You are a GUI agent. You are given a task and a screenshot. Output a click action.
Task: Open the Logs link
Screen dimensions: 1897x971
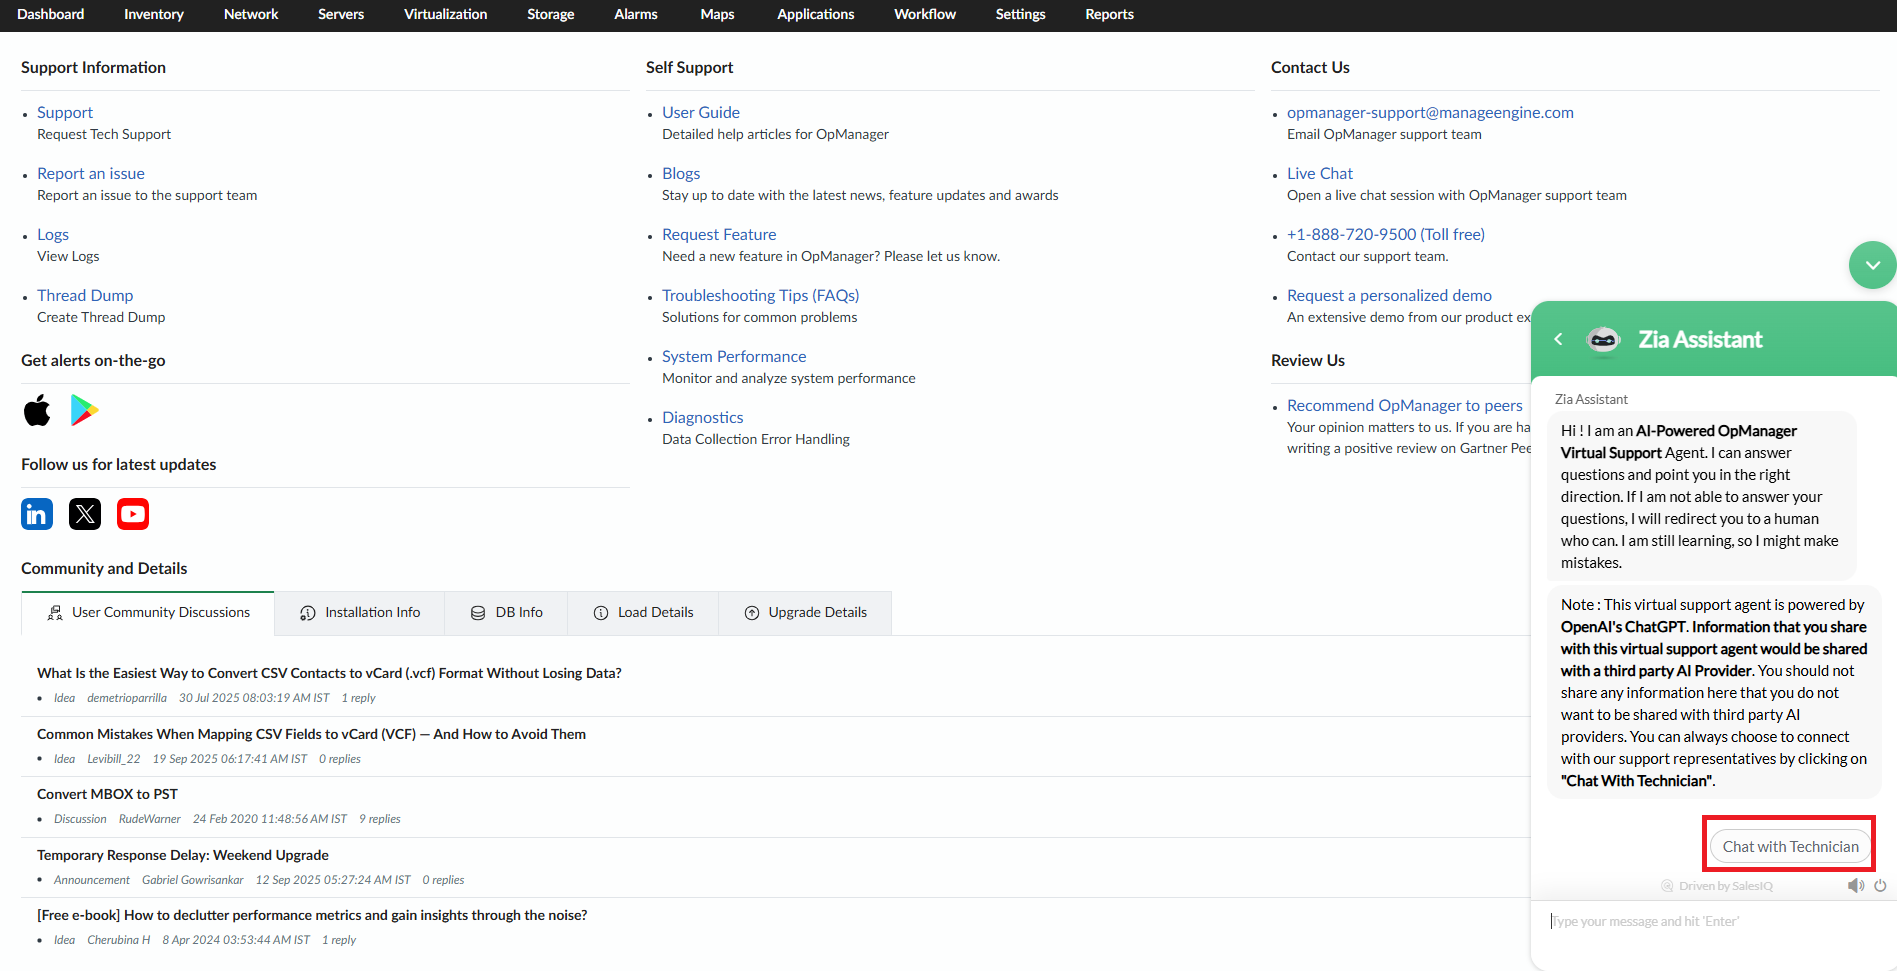(x=53, y=234)
